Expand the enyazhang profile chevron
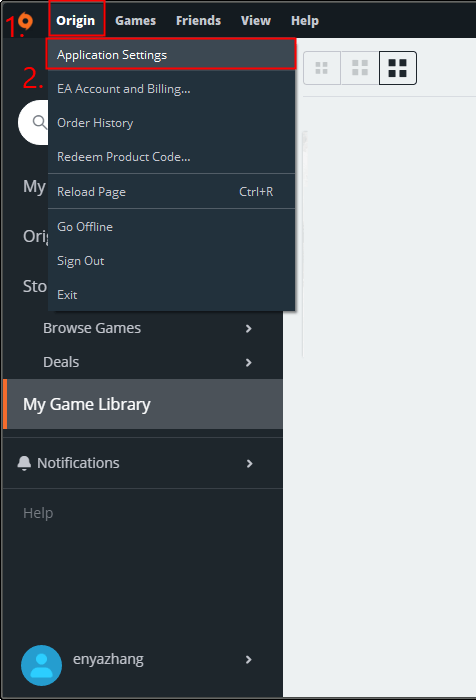Image resolution: width=476 pixels, height=700 pixels. (249, 660)
